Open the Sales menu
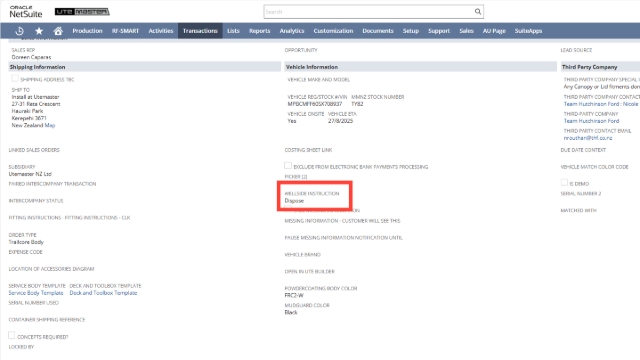640x360 pixels. point(466,31)
